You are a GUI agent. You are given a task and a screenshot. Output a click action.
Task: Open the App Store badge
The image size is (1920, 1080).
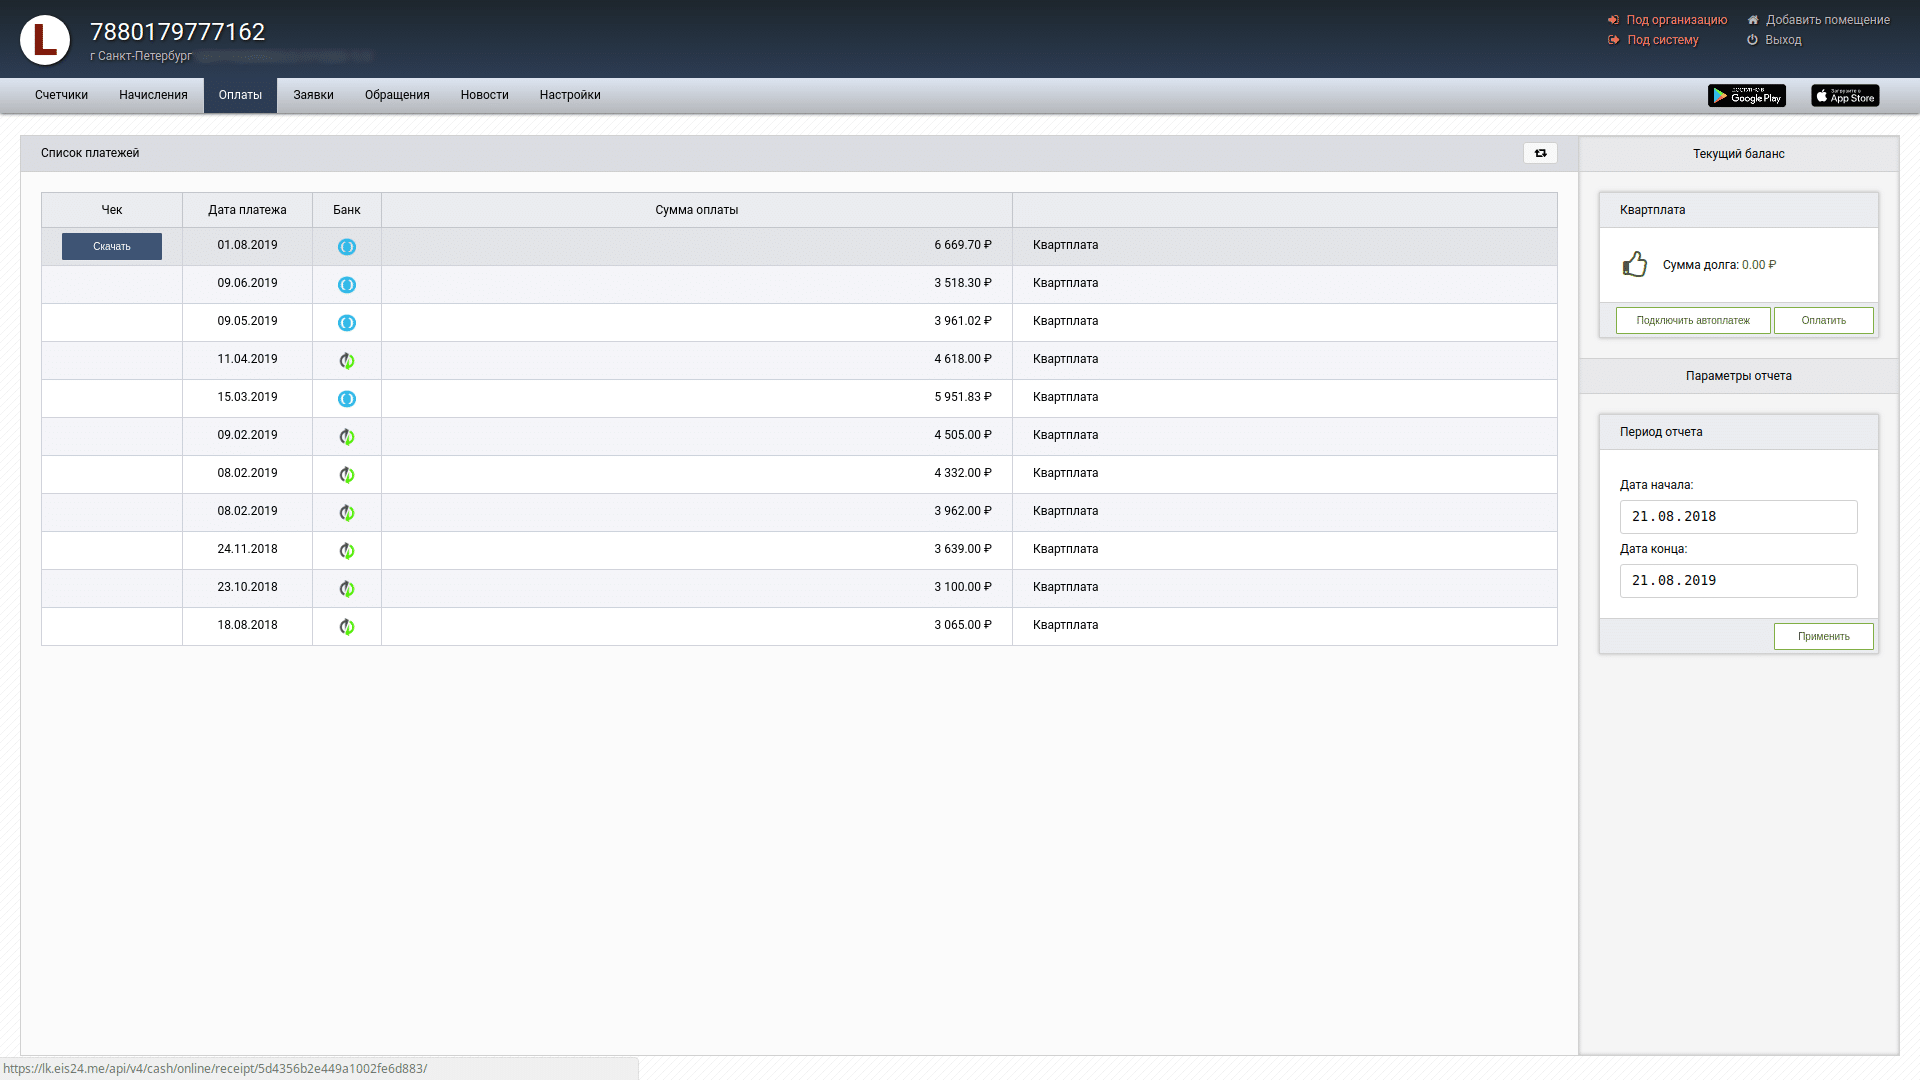(x=1845, y=96)
